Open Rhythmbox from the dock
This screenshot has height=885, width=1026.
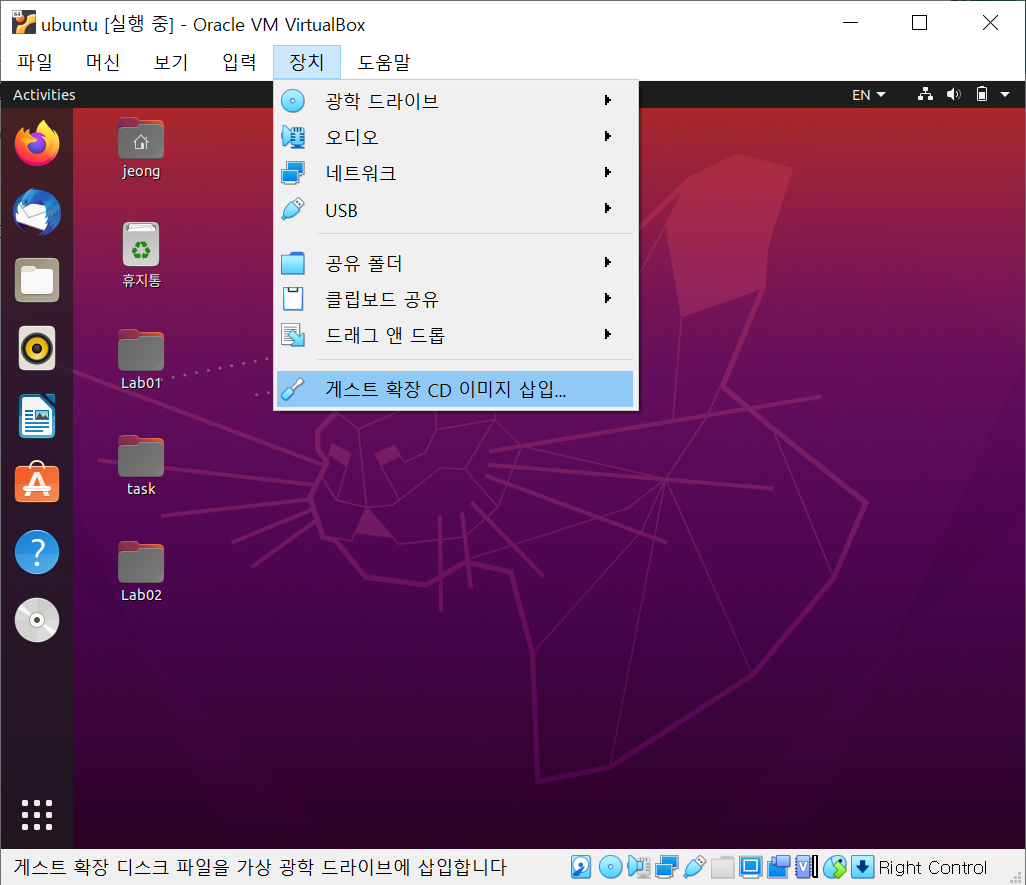point(37,348)
